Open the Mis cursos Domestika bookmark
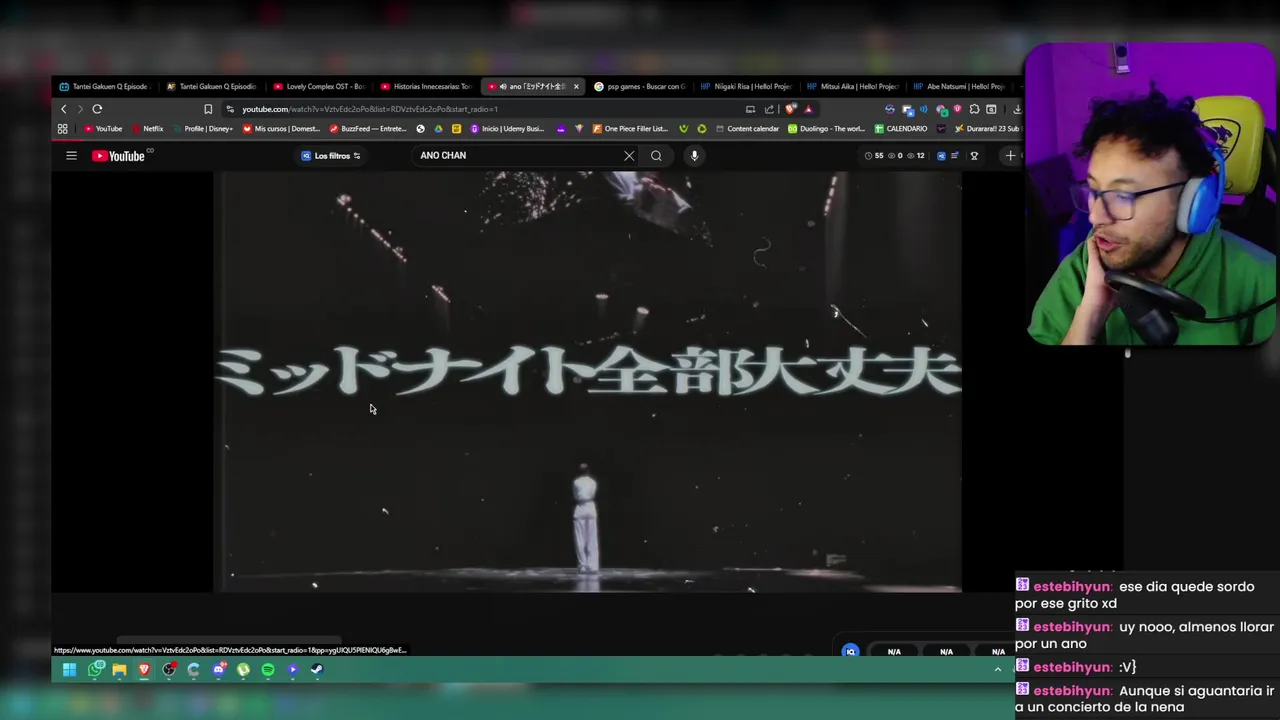This screenshot has width=1280, height=720. pos(281,129)
